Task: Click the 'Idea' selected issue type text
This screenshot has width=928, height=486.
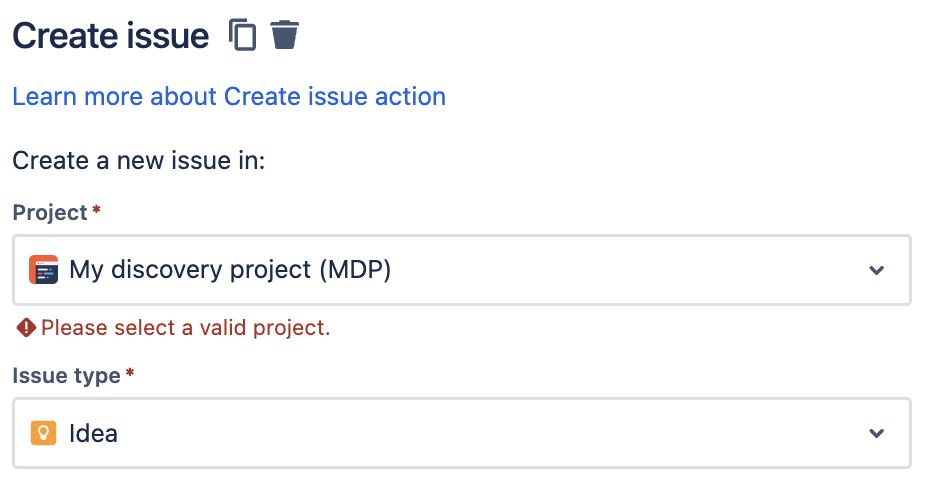Action: (x=93, y=433)
